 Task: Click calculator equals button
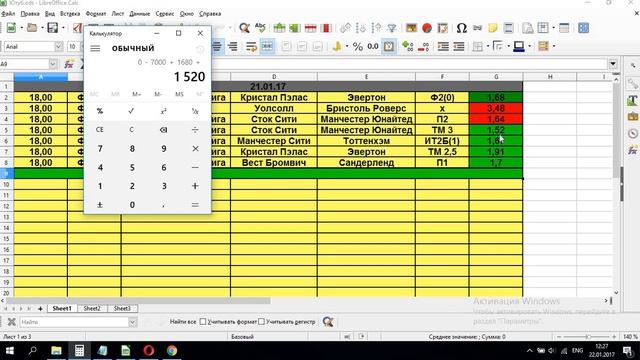[x=195, y=205]
